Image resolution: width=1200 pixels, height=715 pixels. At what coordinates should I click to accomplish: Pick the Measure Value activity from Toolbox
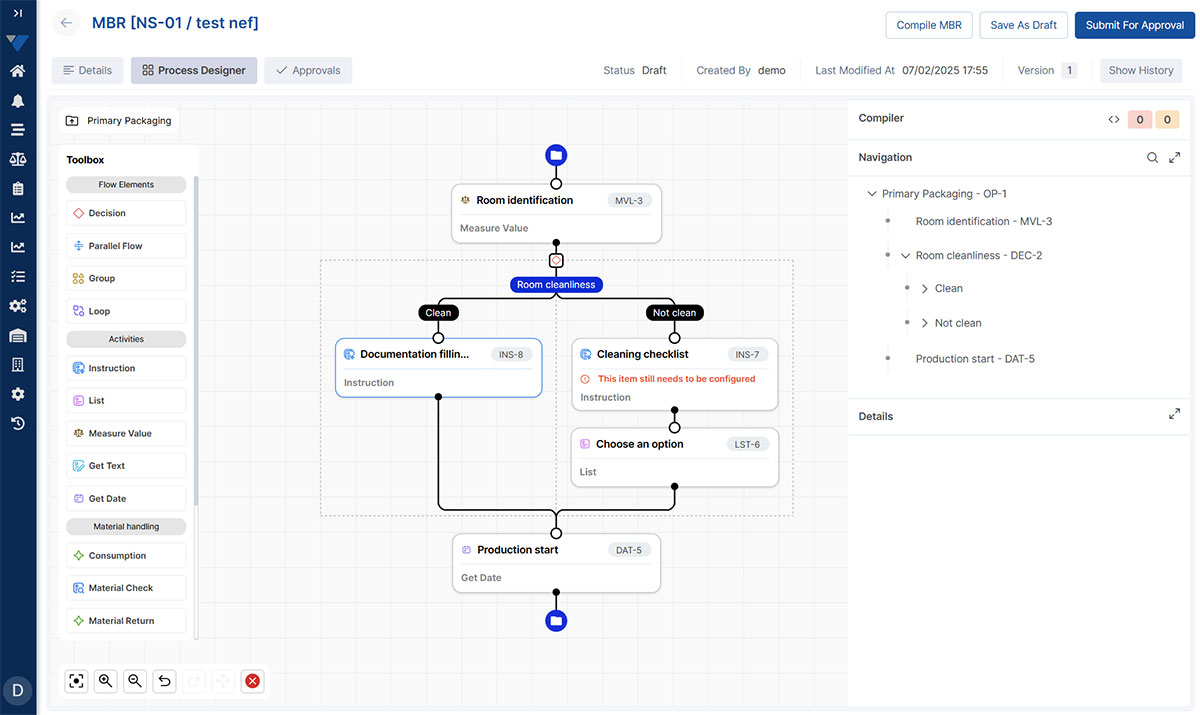[x=126, y=433]
